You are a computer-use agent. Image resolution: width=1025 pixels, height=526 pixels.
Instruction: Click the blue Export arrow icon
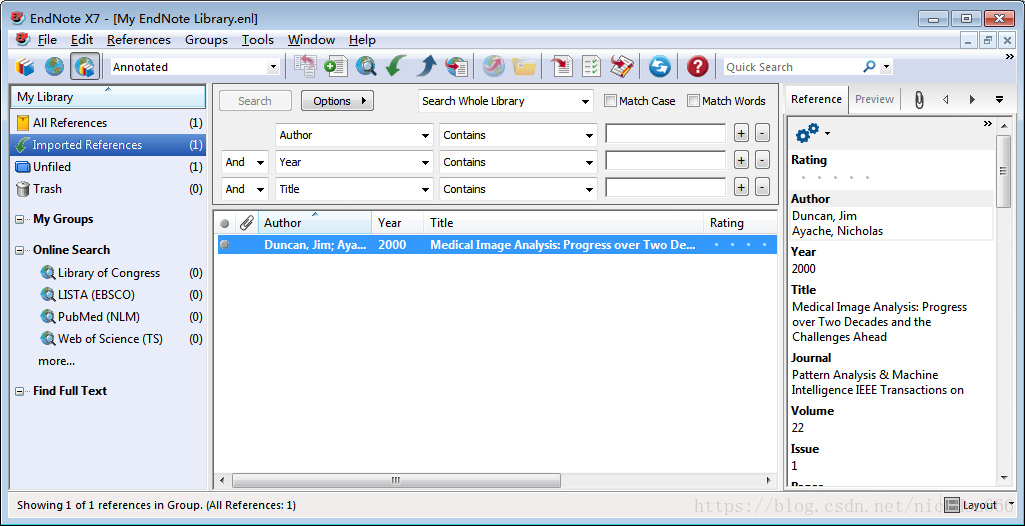pyautogui.click(x=426, y=67)
